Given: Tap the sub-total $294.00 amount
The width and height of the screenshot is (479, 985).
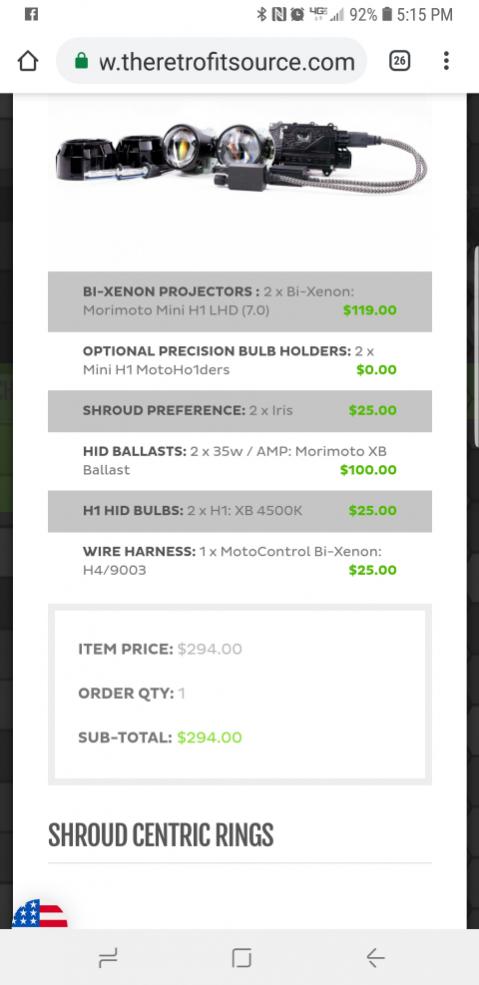Looking at the screenshot, I should (210, 737).
